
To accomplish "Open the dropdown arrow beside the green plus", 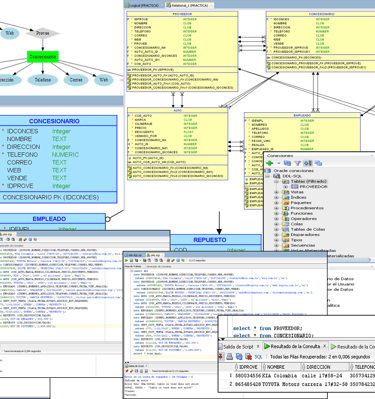I will [279, 163].
